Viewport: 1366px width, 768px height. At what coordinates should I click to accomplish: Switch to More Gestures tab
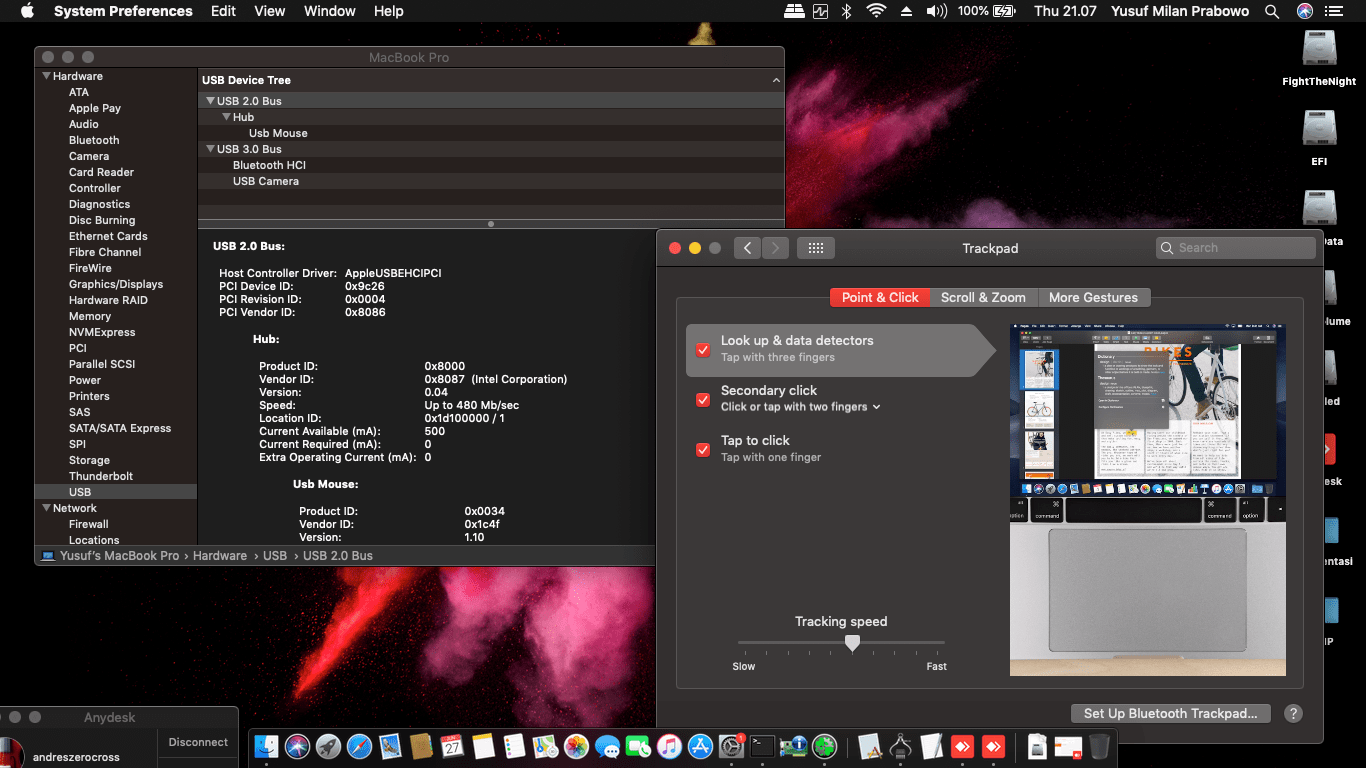1094,297
